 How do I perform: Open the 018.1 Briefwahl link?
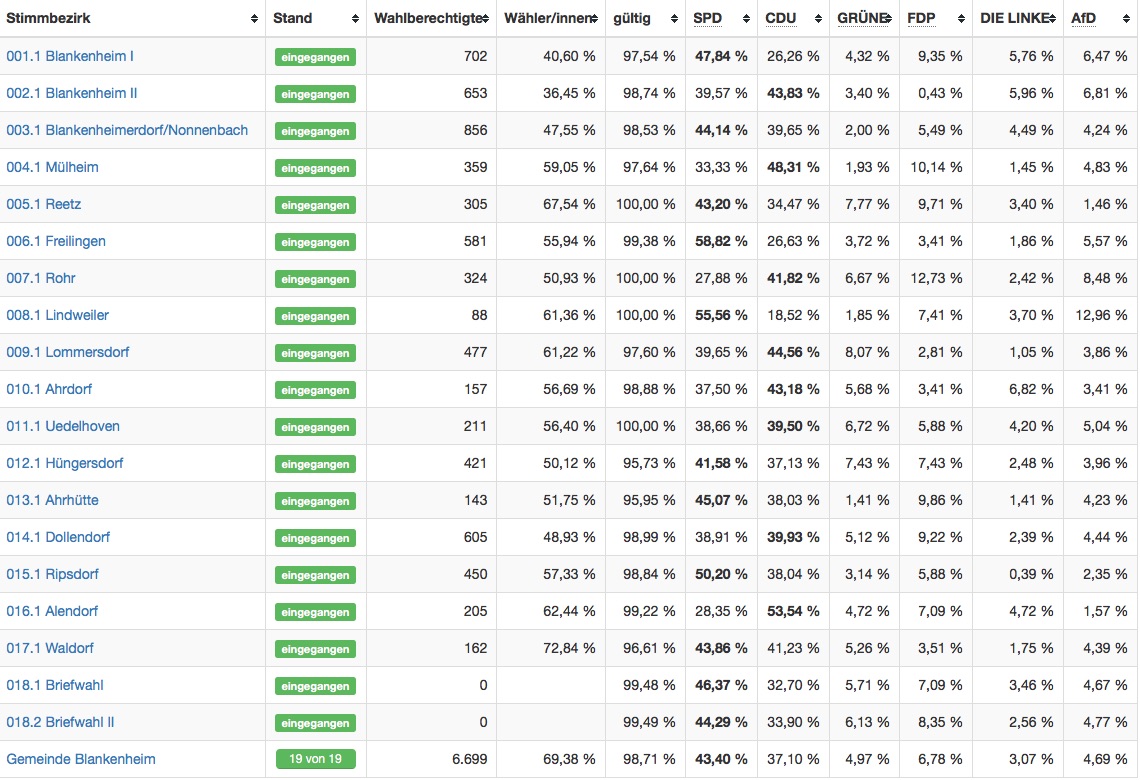tap(55, 685)
